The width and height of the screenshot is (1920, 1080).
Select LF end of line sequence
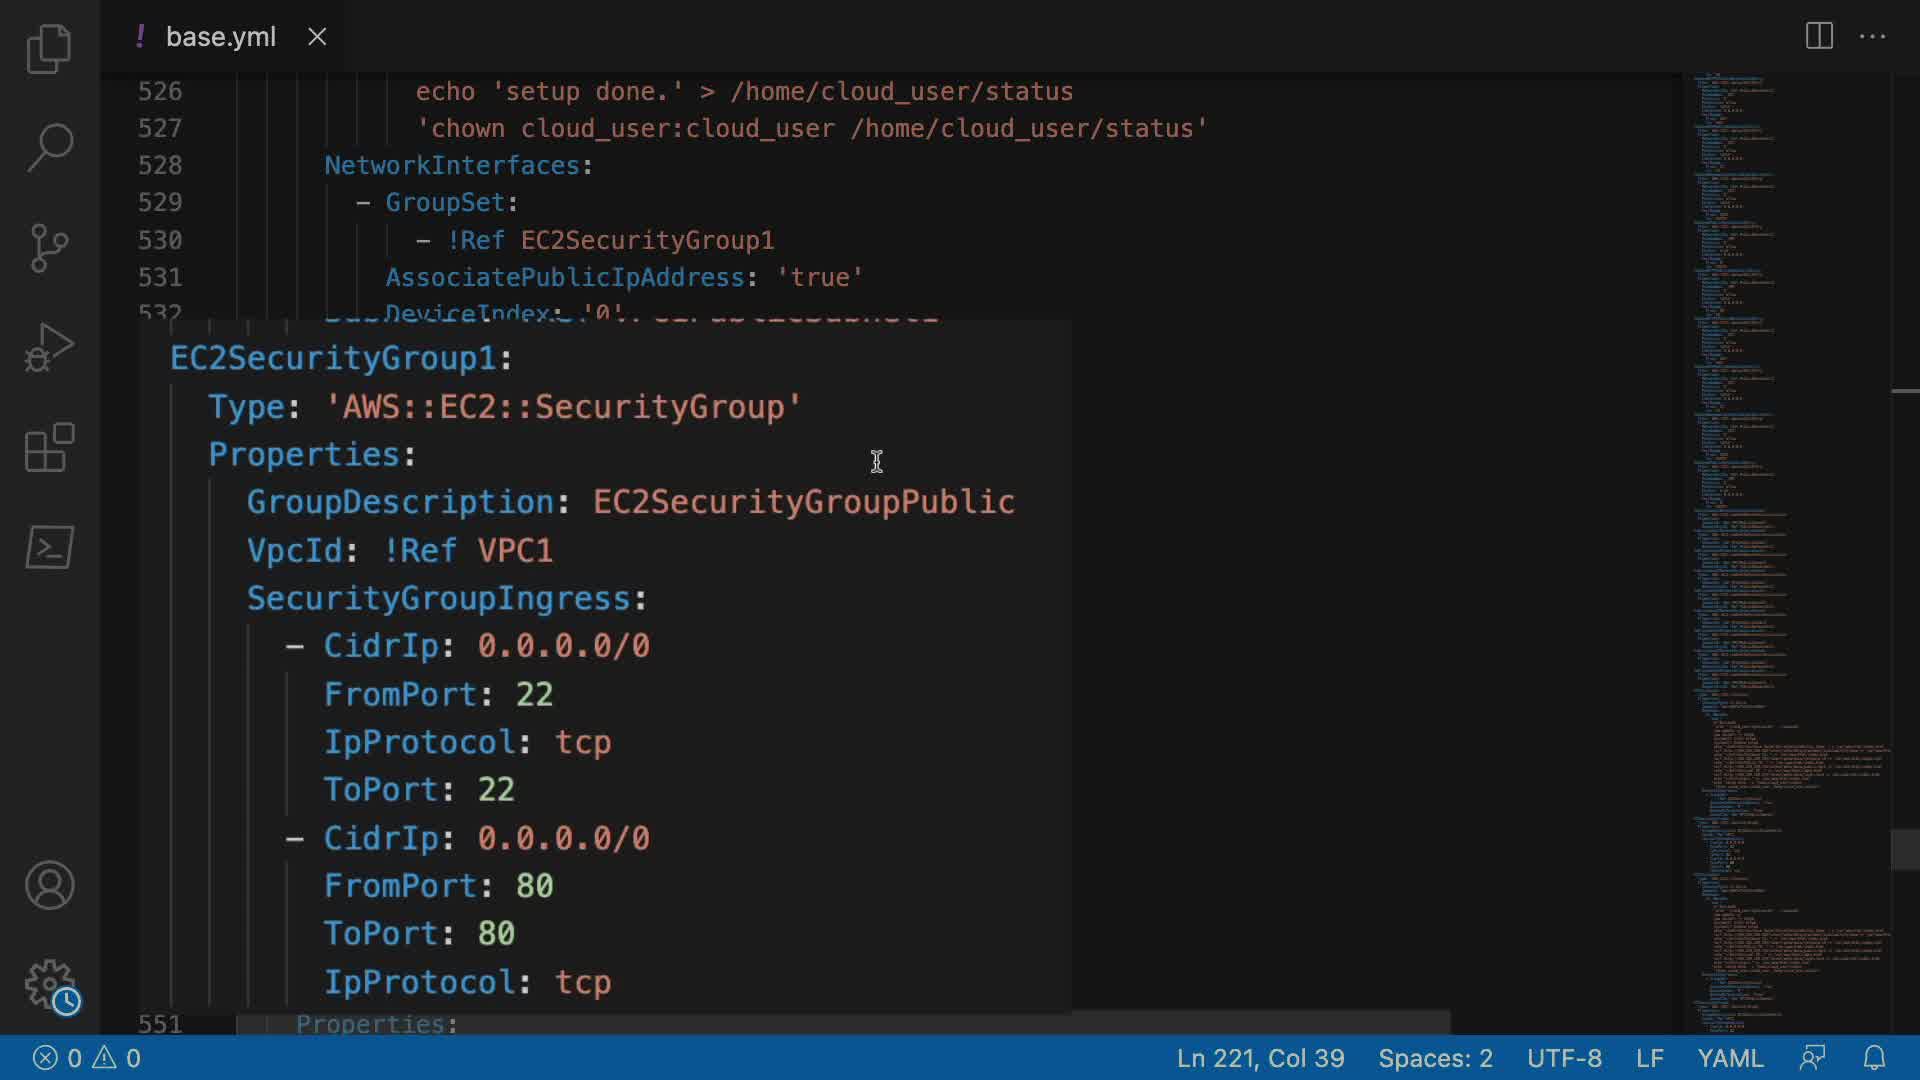pyautogui.click(x=1649, y=1058)
